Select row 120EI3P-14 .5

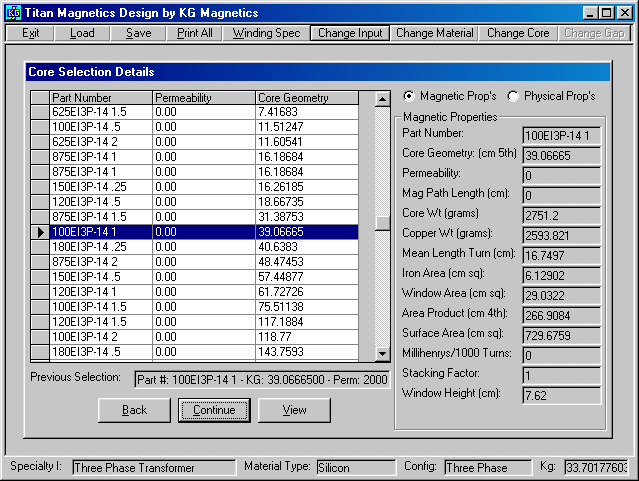[195, 202]
